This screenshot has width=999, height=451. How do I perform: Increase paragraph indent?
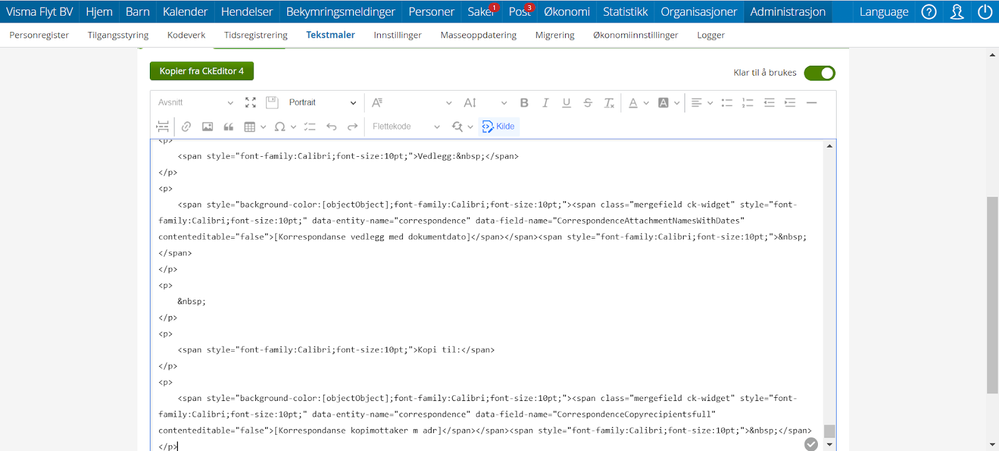point(790,103)
